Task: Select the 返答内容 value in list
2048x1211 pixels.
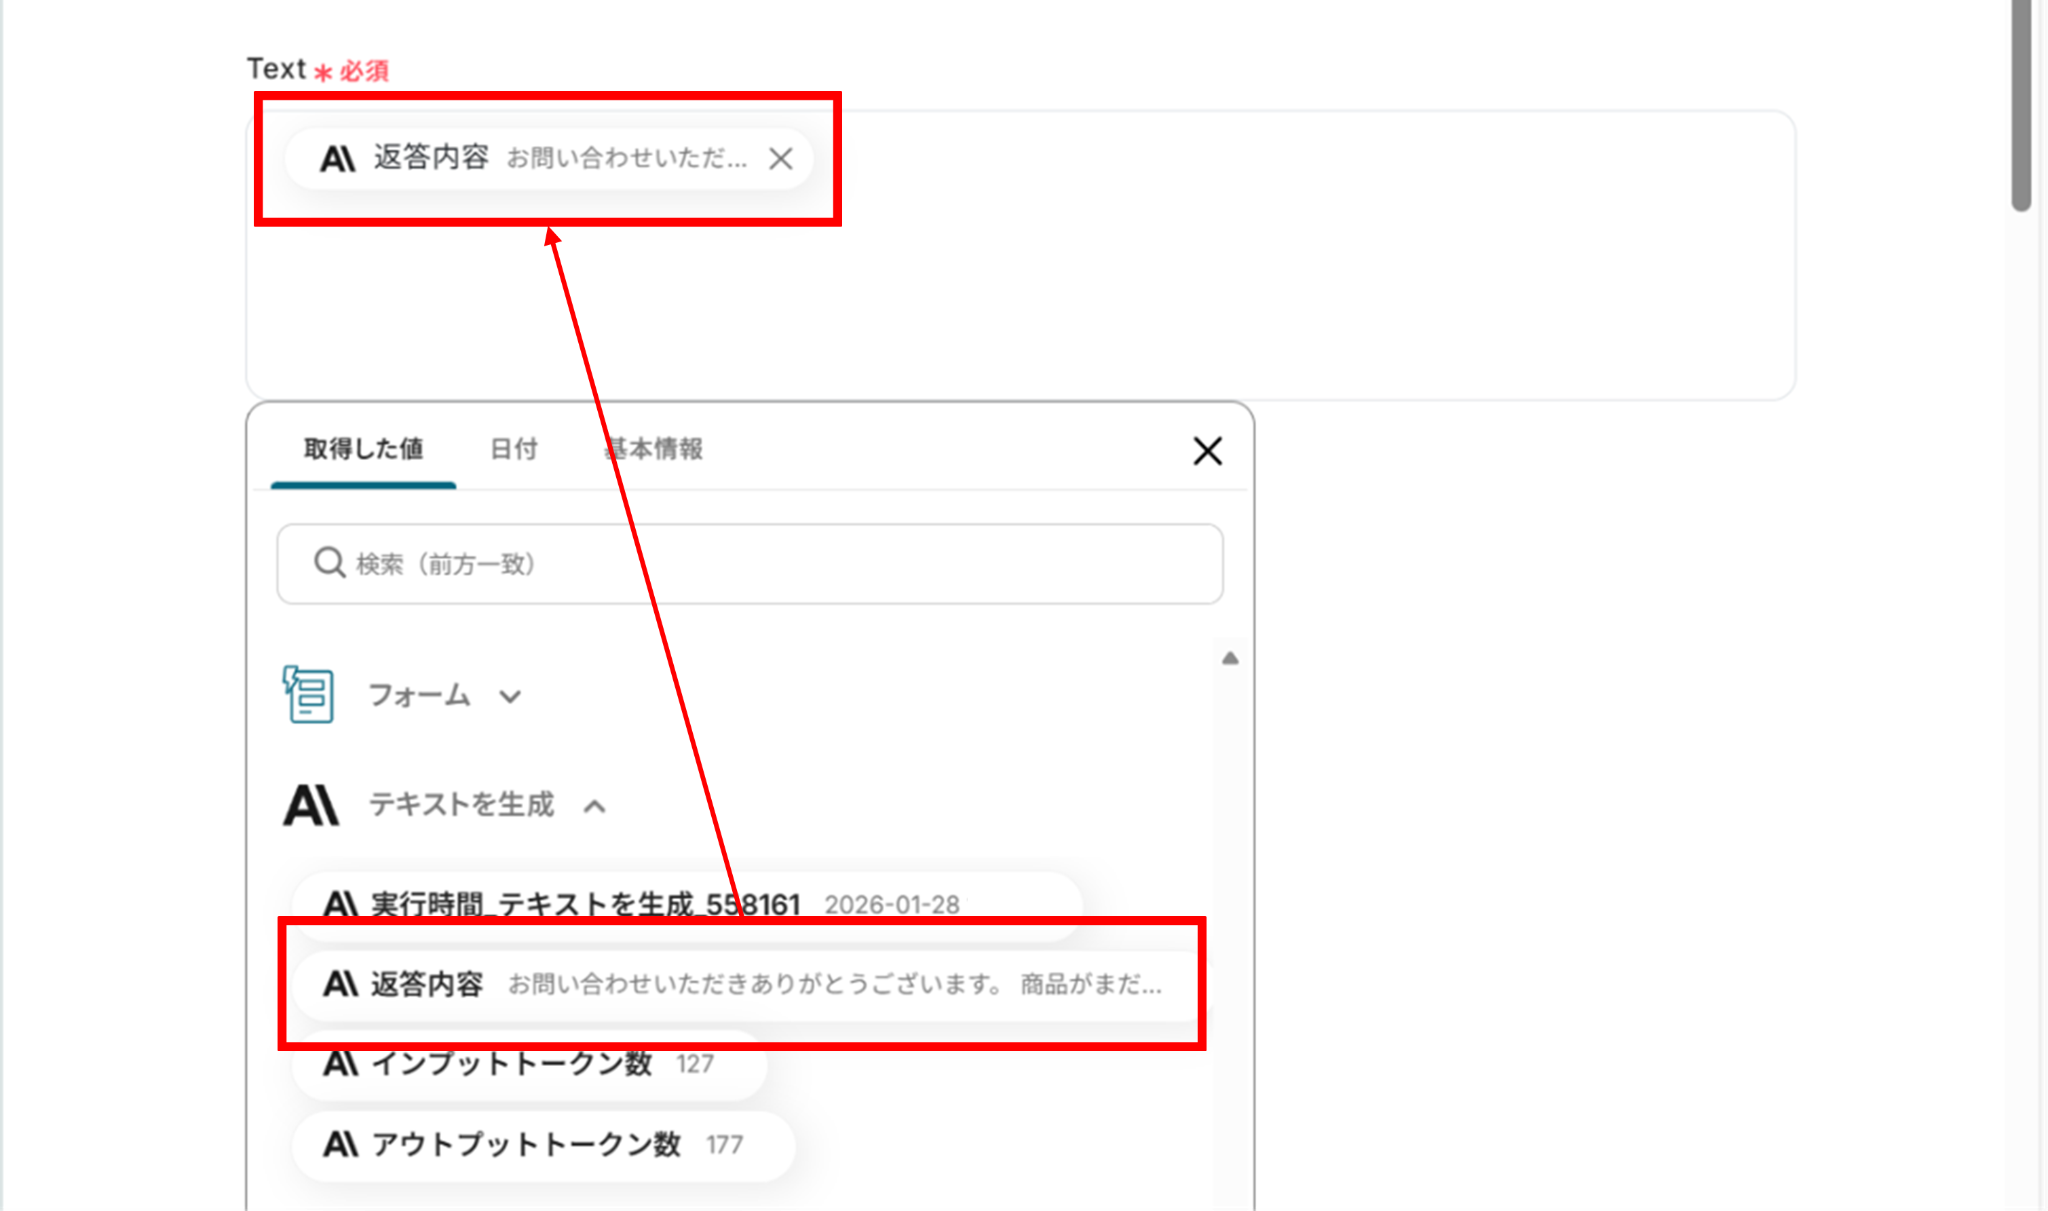Action: (x=740, y=984)
